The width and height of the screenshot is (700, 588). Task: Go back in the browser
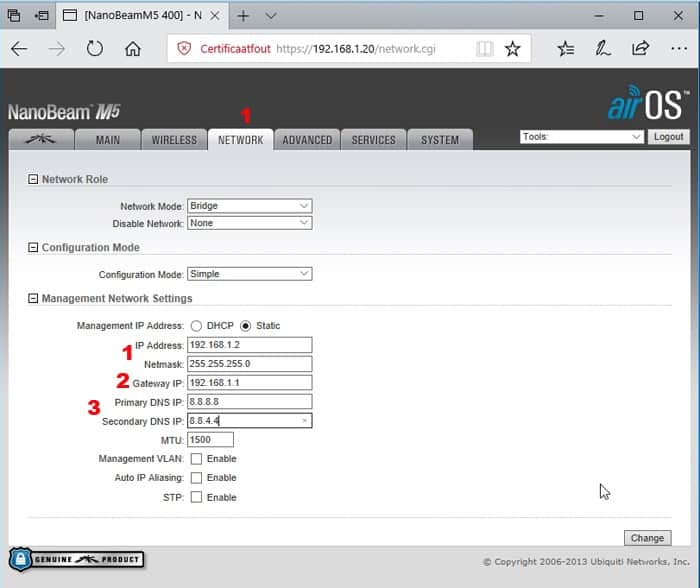click(x=19, y=49)
